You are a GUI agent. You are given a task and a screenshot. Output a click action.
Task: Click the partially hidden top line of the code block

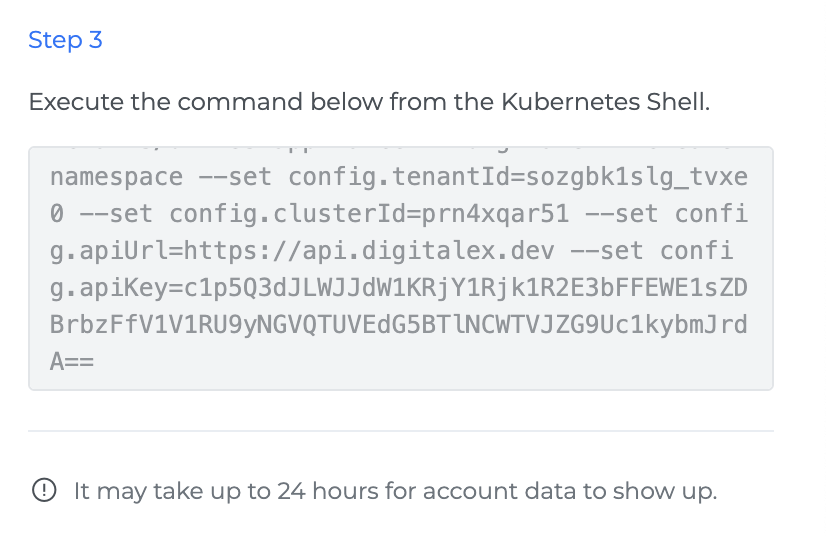(x=400, y=152)
